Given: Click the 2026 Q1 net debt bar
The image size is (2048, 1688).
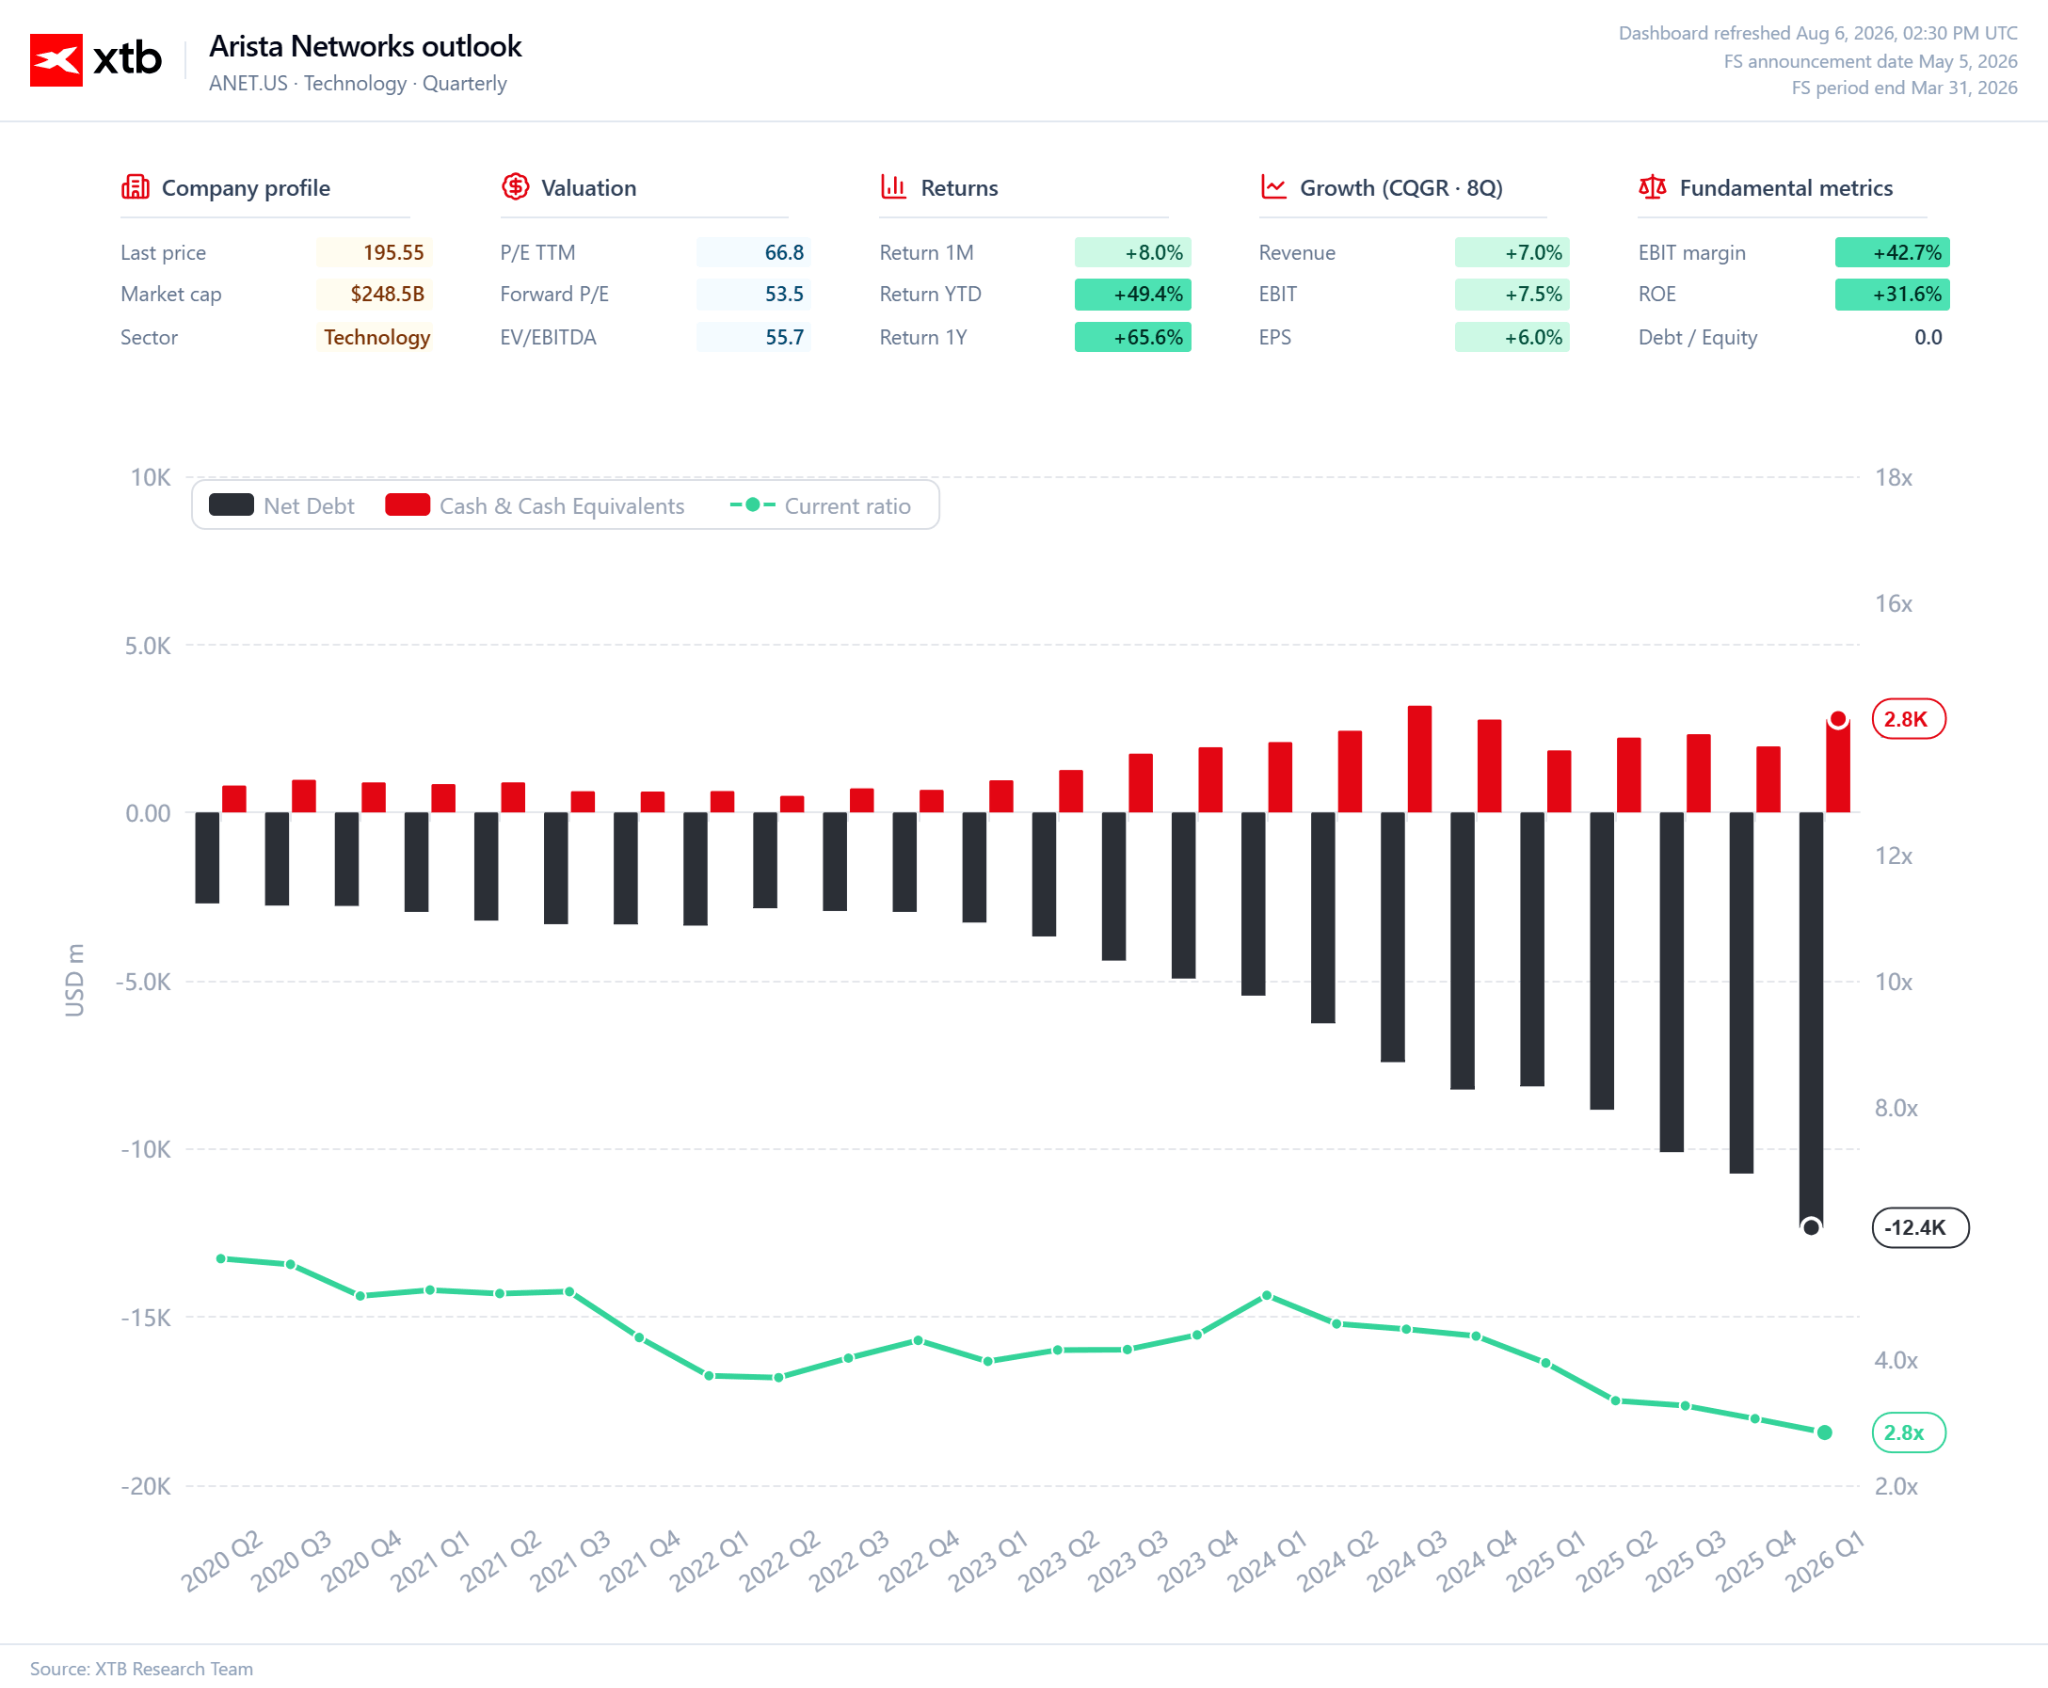Looking at the screenshot, I should [1811, 1020].
